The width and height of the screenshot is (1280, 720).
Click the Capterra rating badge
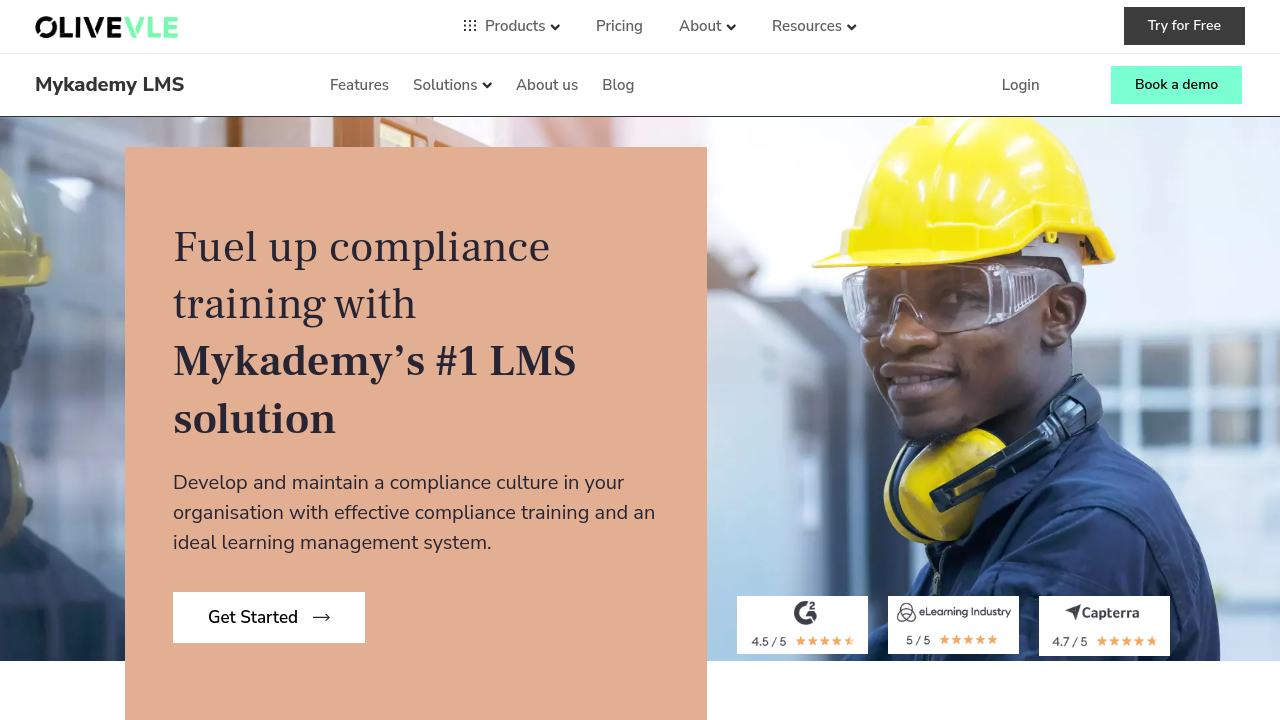point(1104,626)
